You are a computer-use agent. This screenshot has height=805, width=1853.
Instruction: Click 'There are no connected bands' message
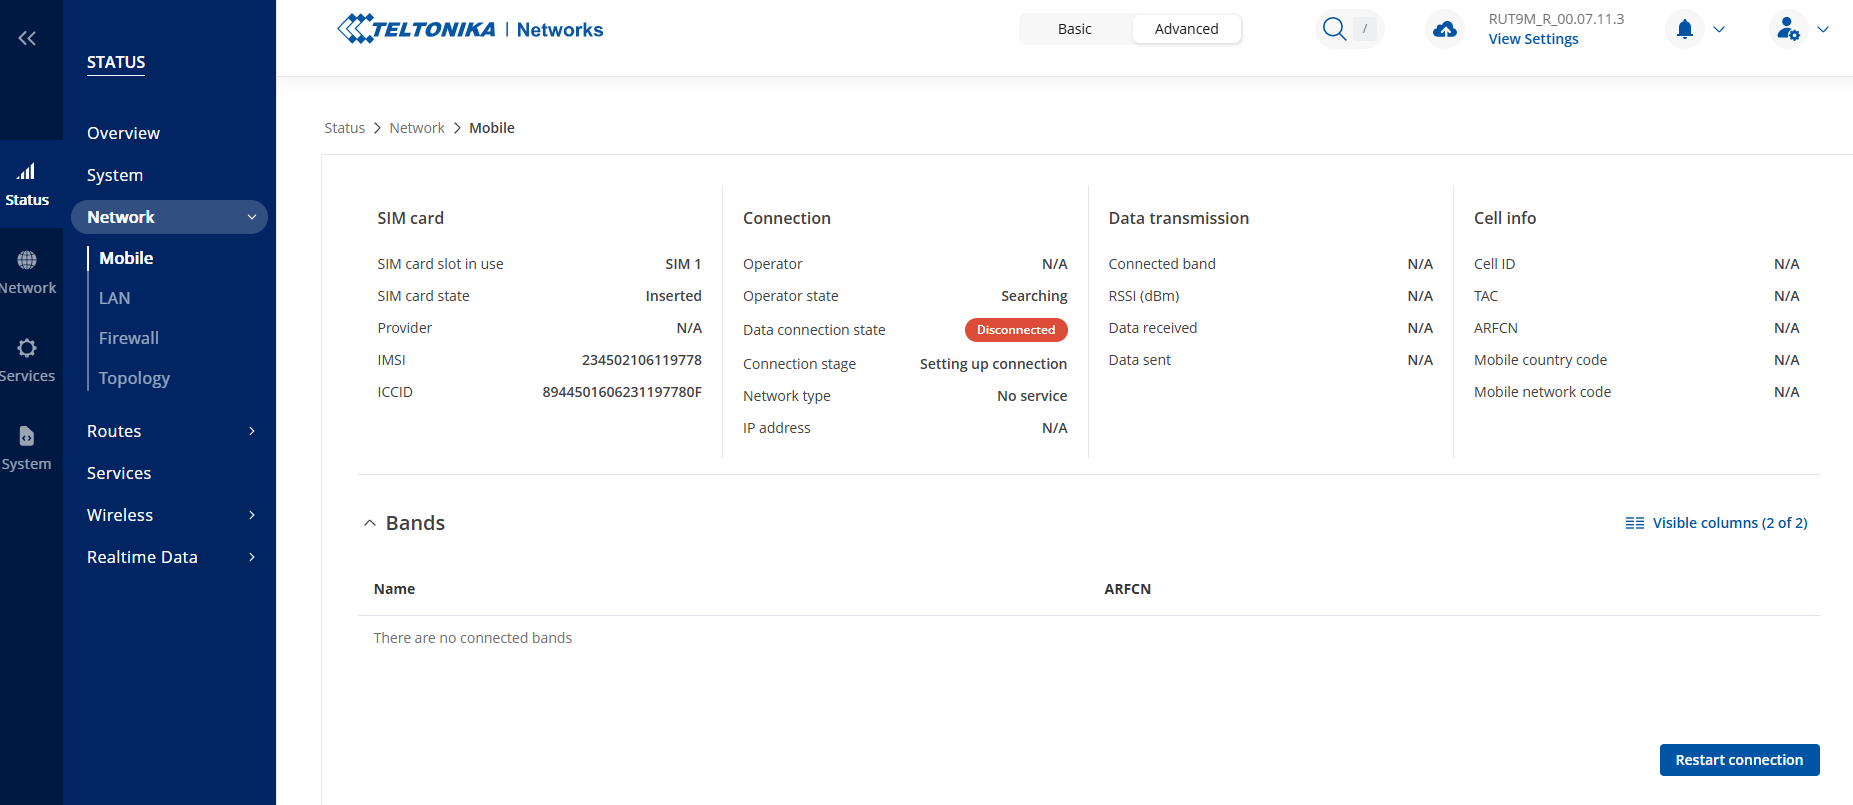coord(473,638)
